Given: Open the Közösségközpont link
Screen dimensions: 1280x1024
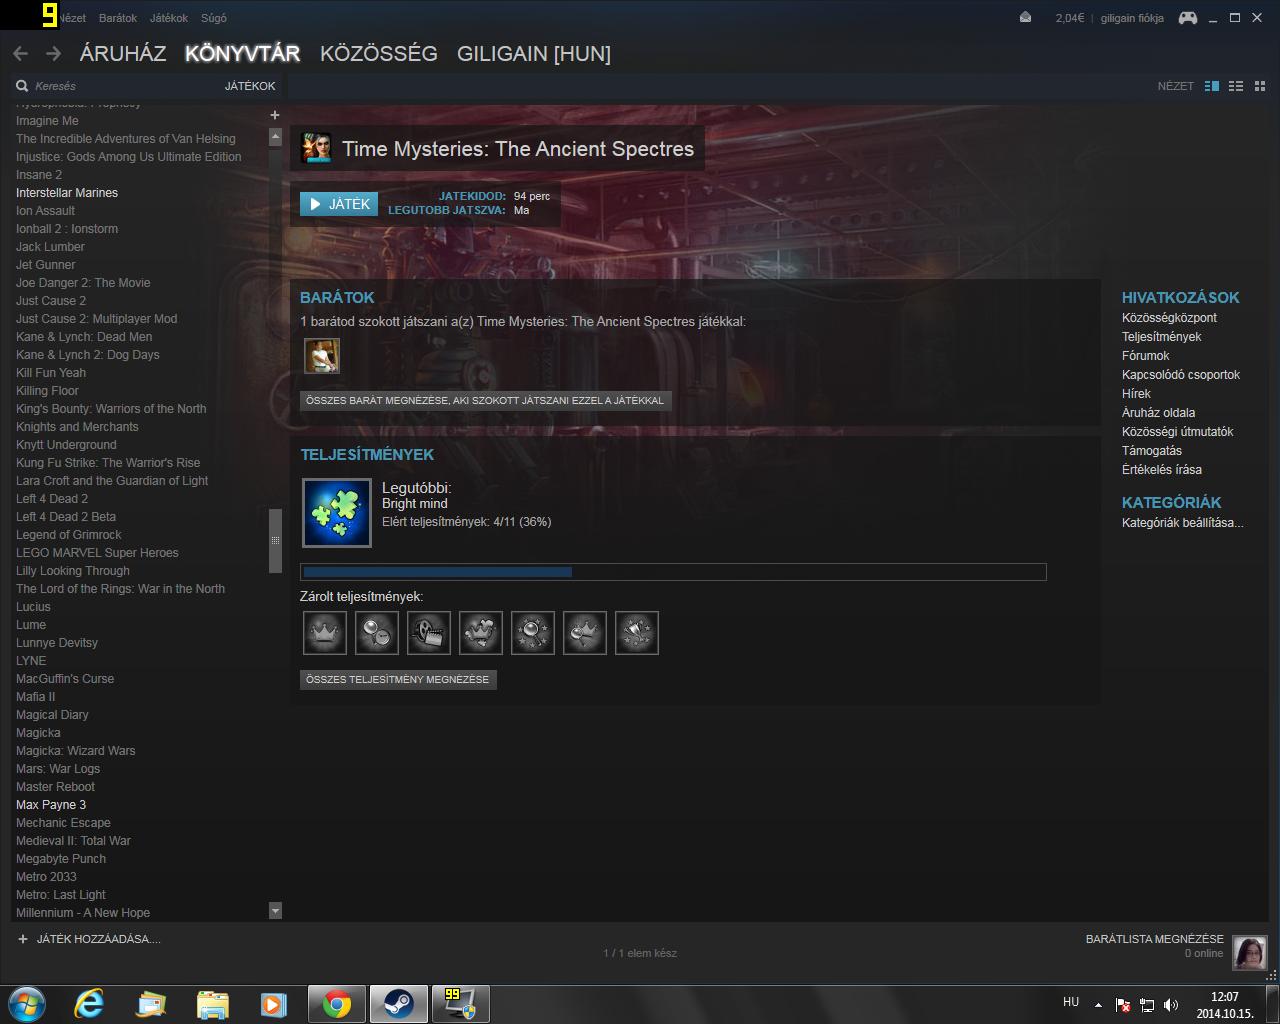Looking at the screenshot, I should (x=1169, y=318).
